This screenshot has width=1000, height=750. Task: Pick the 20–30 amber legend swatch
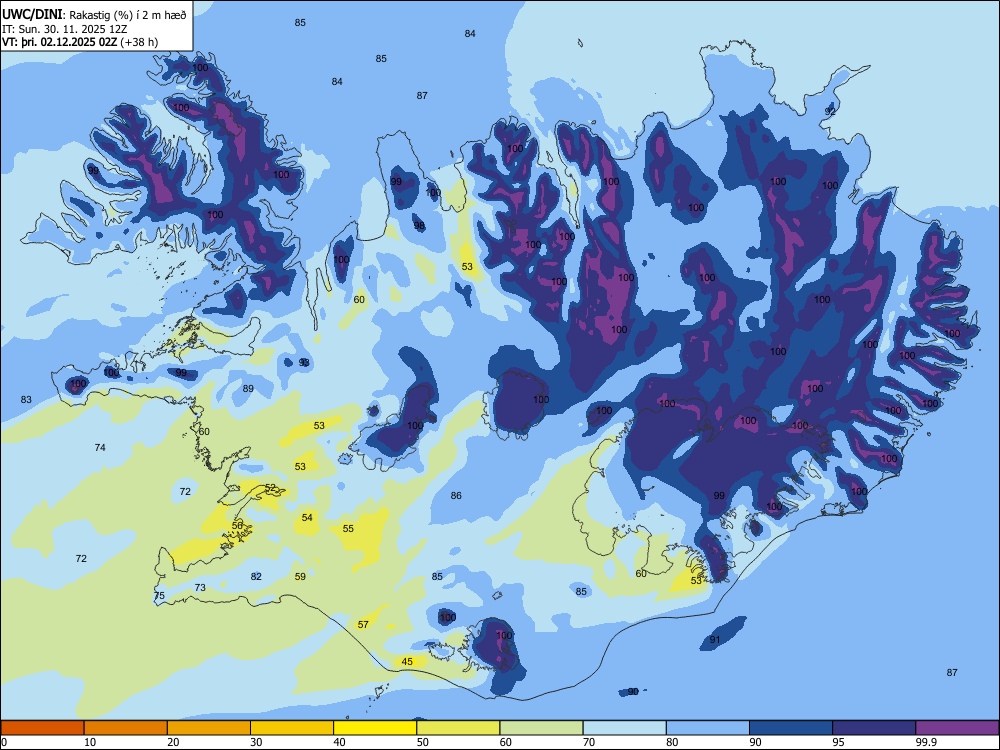tap(209, 728)
